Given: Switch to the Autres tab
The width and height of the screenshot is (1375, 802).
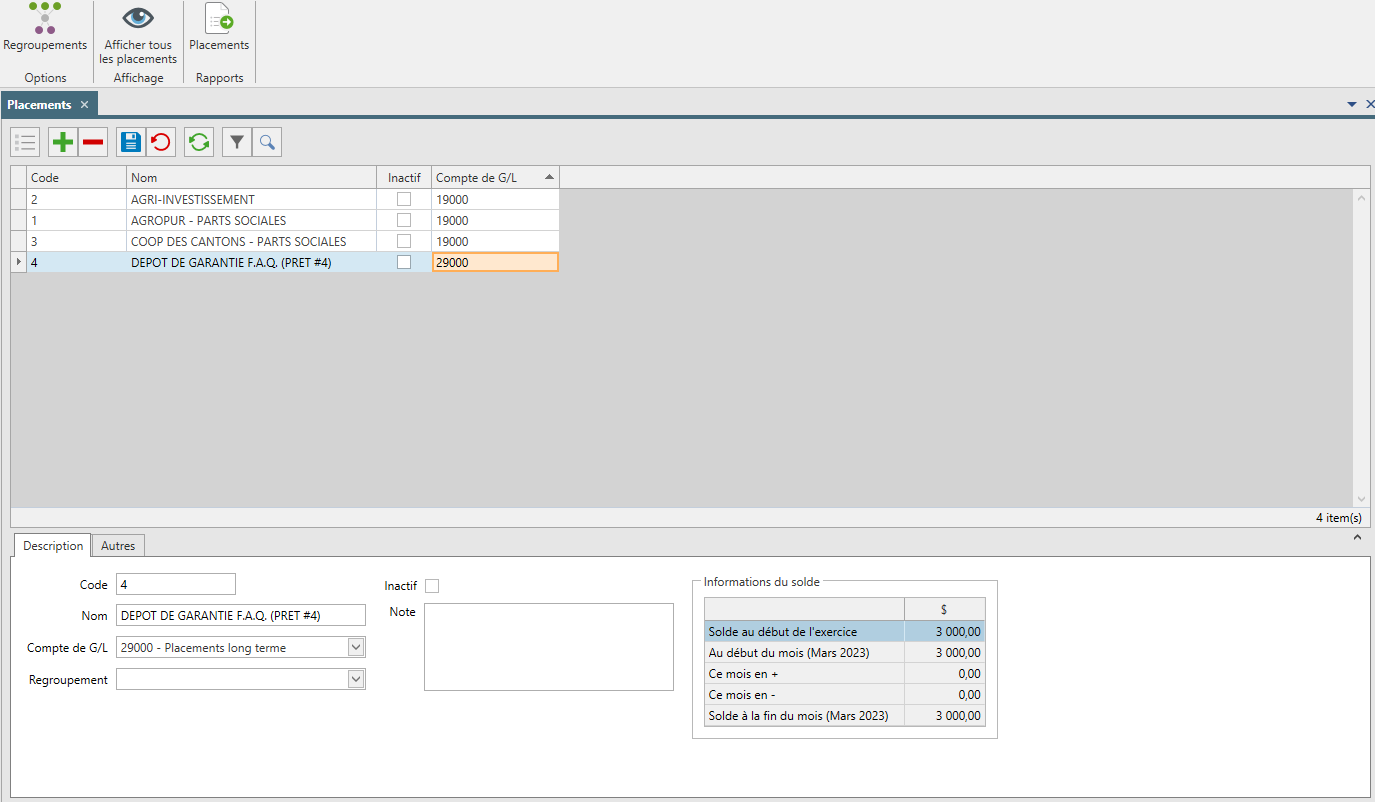Looking at the screenshot, I should pos(118,546).
